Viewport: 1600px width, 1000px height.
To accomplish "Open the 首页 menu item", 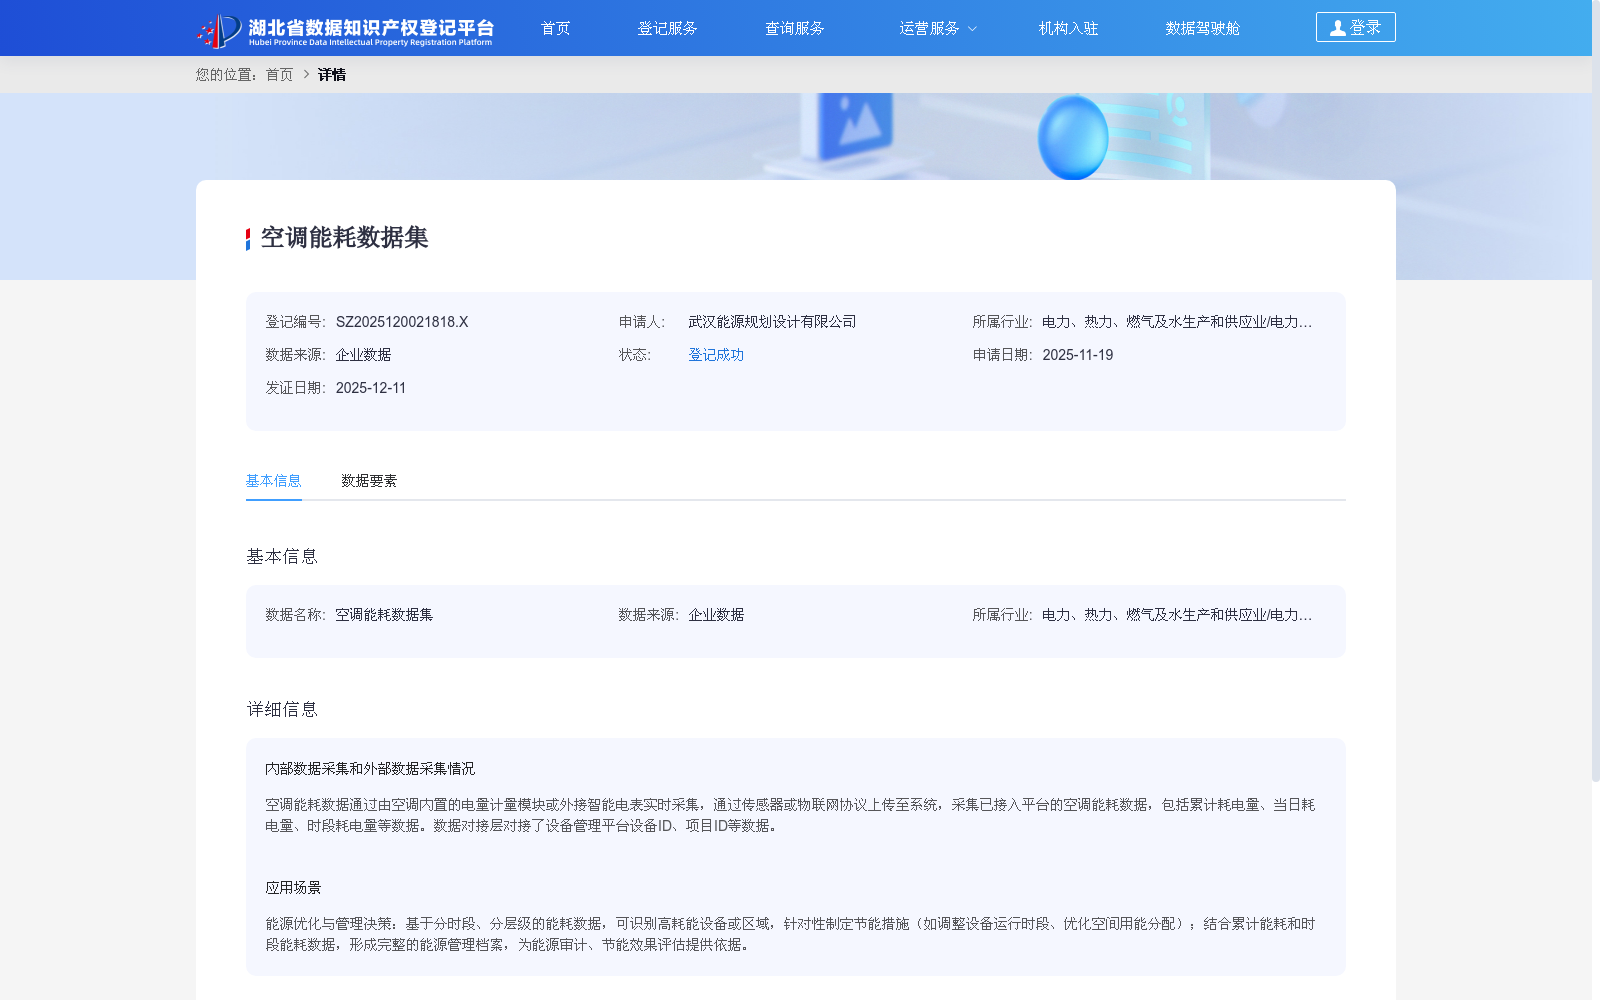I will click(x=555, y=28).
